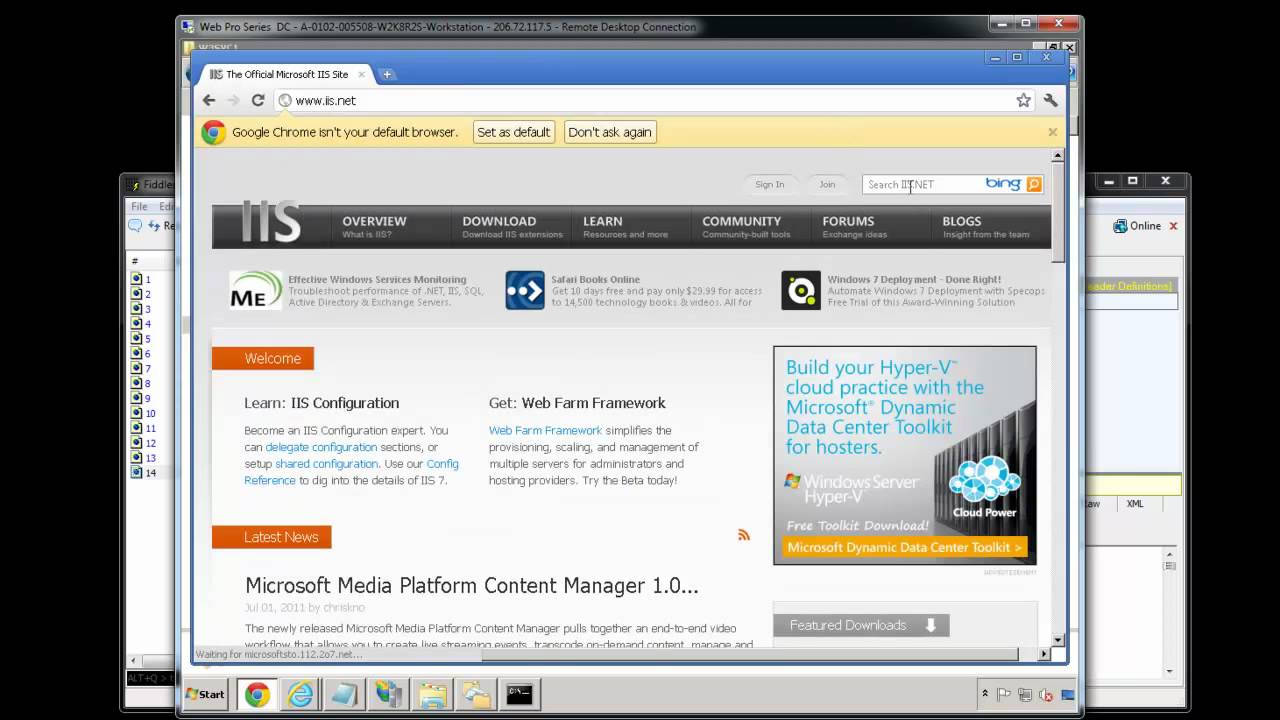Screen dimensions: 1280x720
Task: Click Set as default button
Action: 513,132
